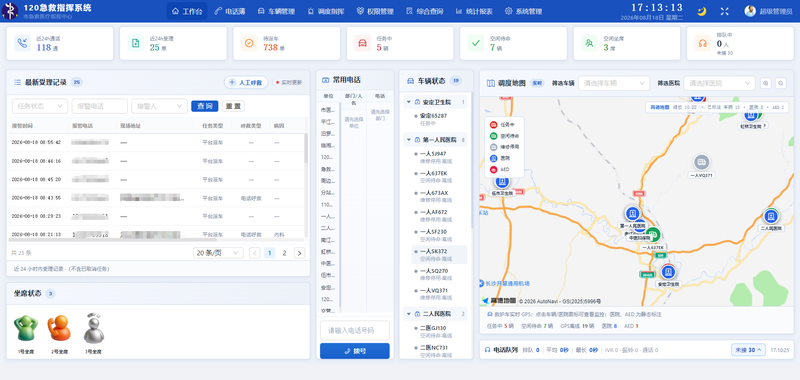Click the 一人VQ371 ambulance marker on map
This screenshot has width=800, height=380.
coord(702,163)
